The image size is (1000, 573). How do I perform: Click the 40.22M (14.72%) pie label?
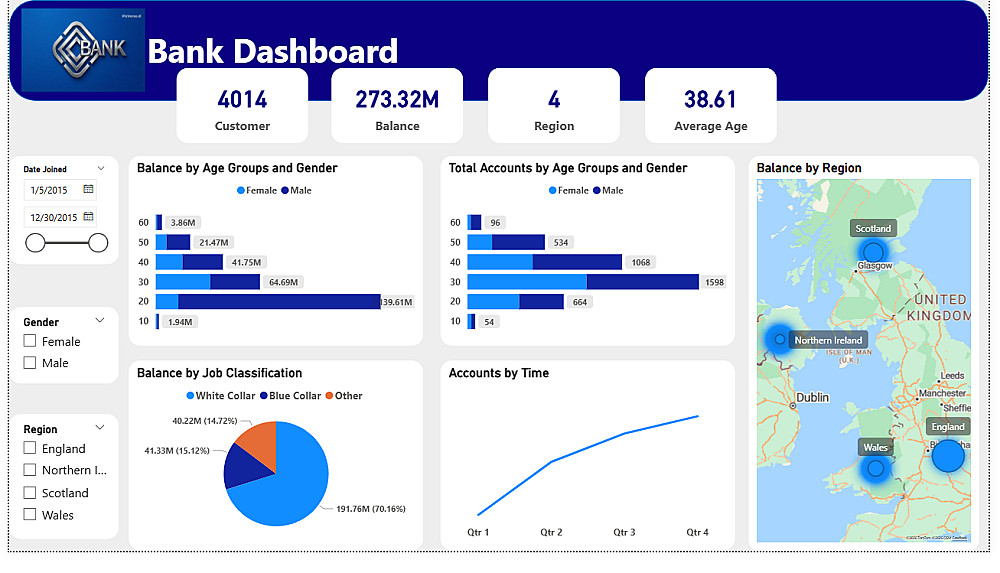tap(205, 421)
